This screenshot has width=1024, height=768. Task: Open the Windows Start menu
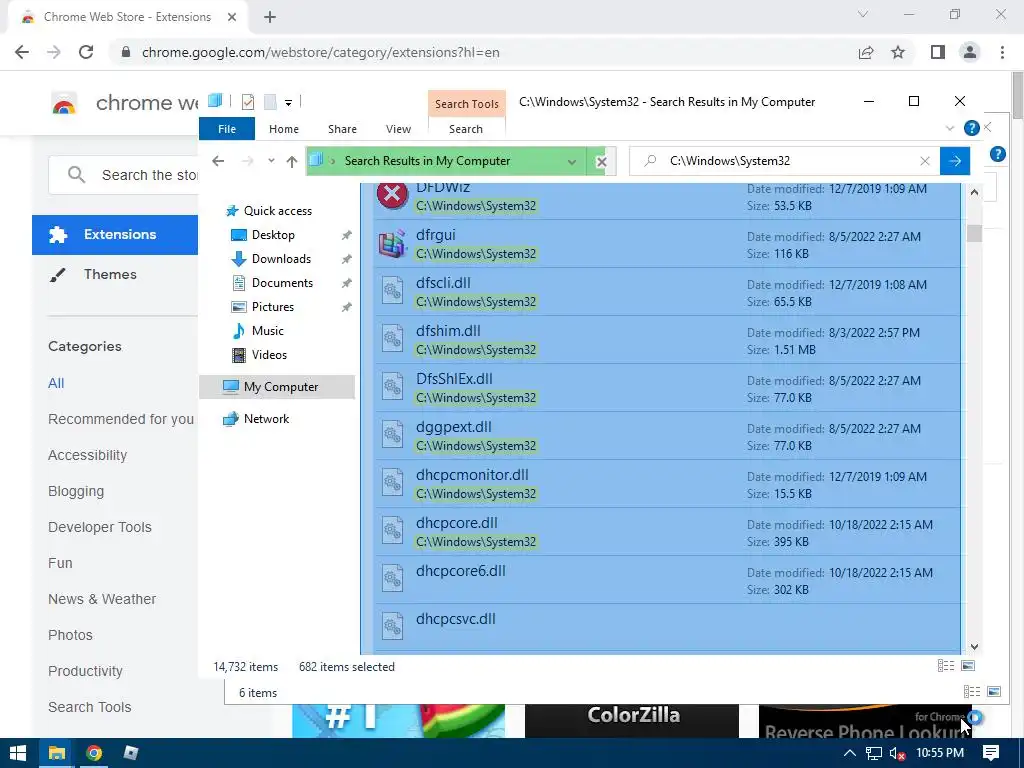point(18,753)
